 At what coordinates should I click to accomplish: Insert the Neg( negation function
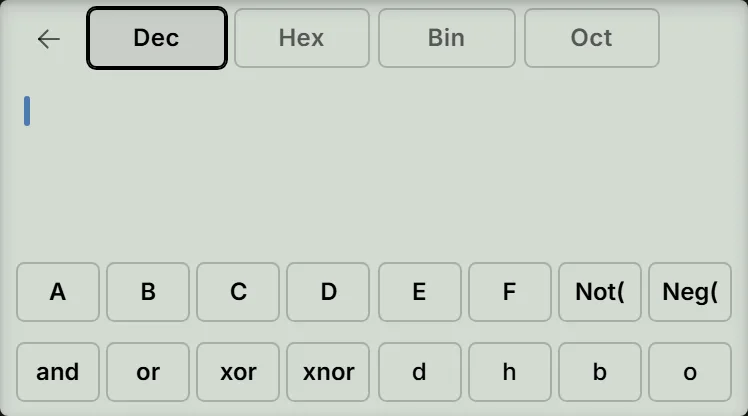690,292
